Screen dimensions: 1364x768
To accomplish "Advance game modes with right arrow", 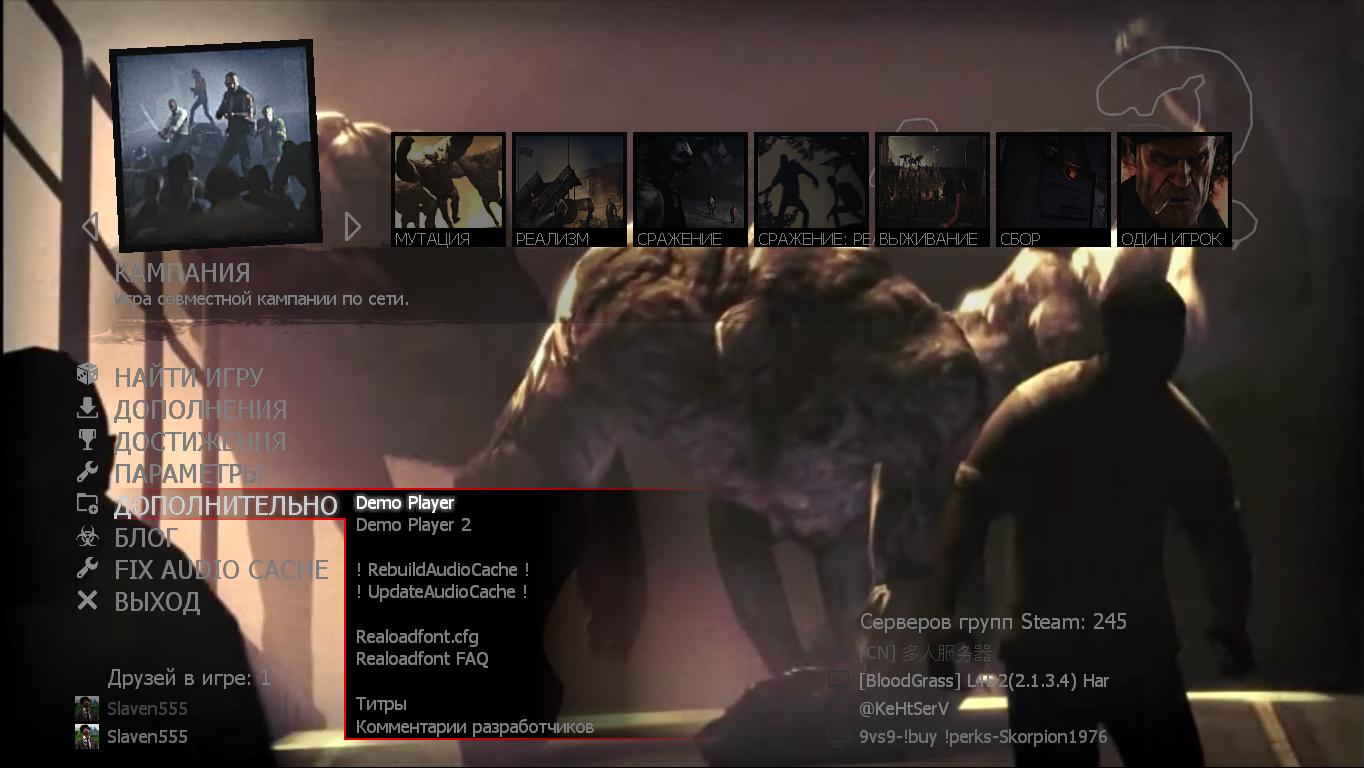I will pyautogui.click(x=352, y=226).
